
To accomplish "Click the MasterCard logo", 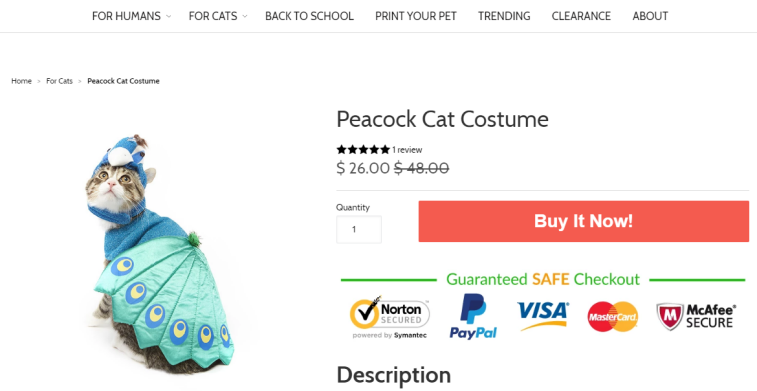I will (x=613, y=317).
